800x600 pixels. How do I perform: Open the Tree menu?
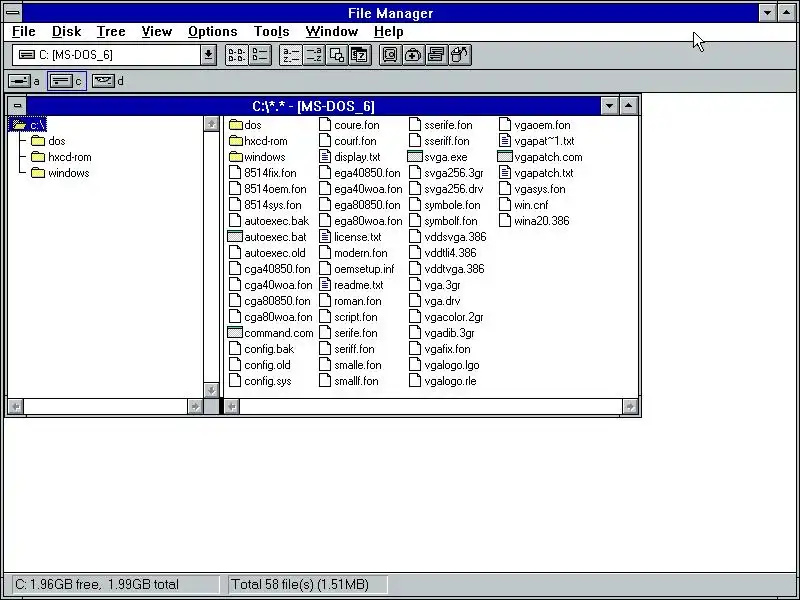[x=111, y=32]
